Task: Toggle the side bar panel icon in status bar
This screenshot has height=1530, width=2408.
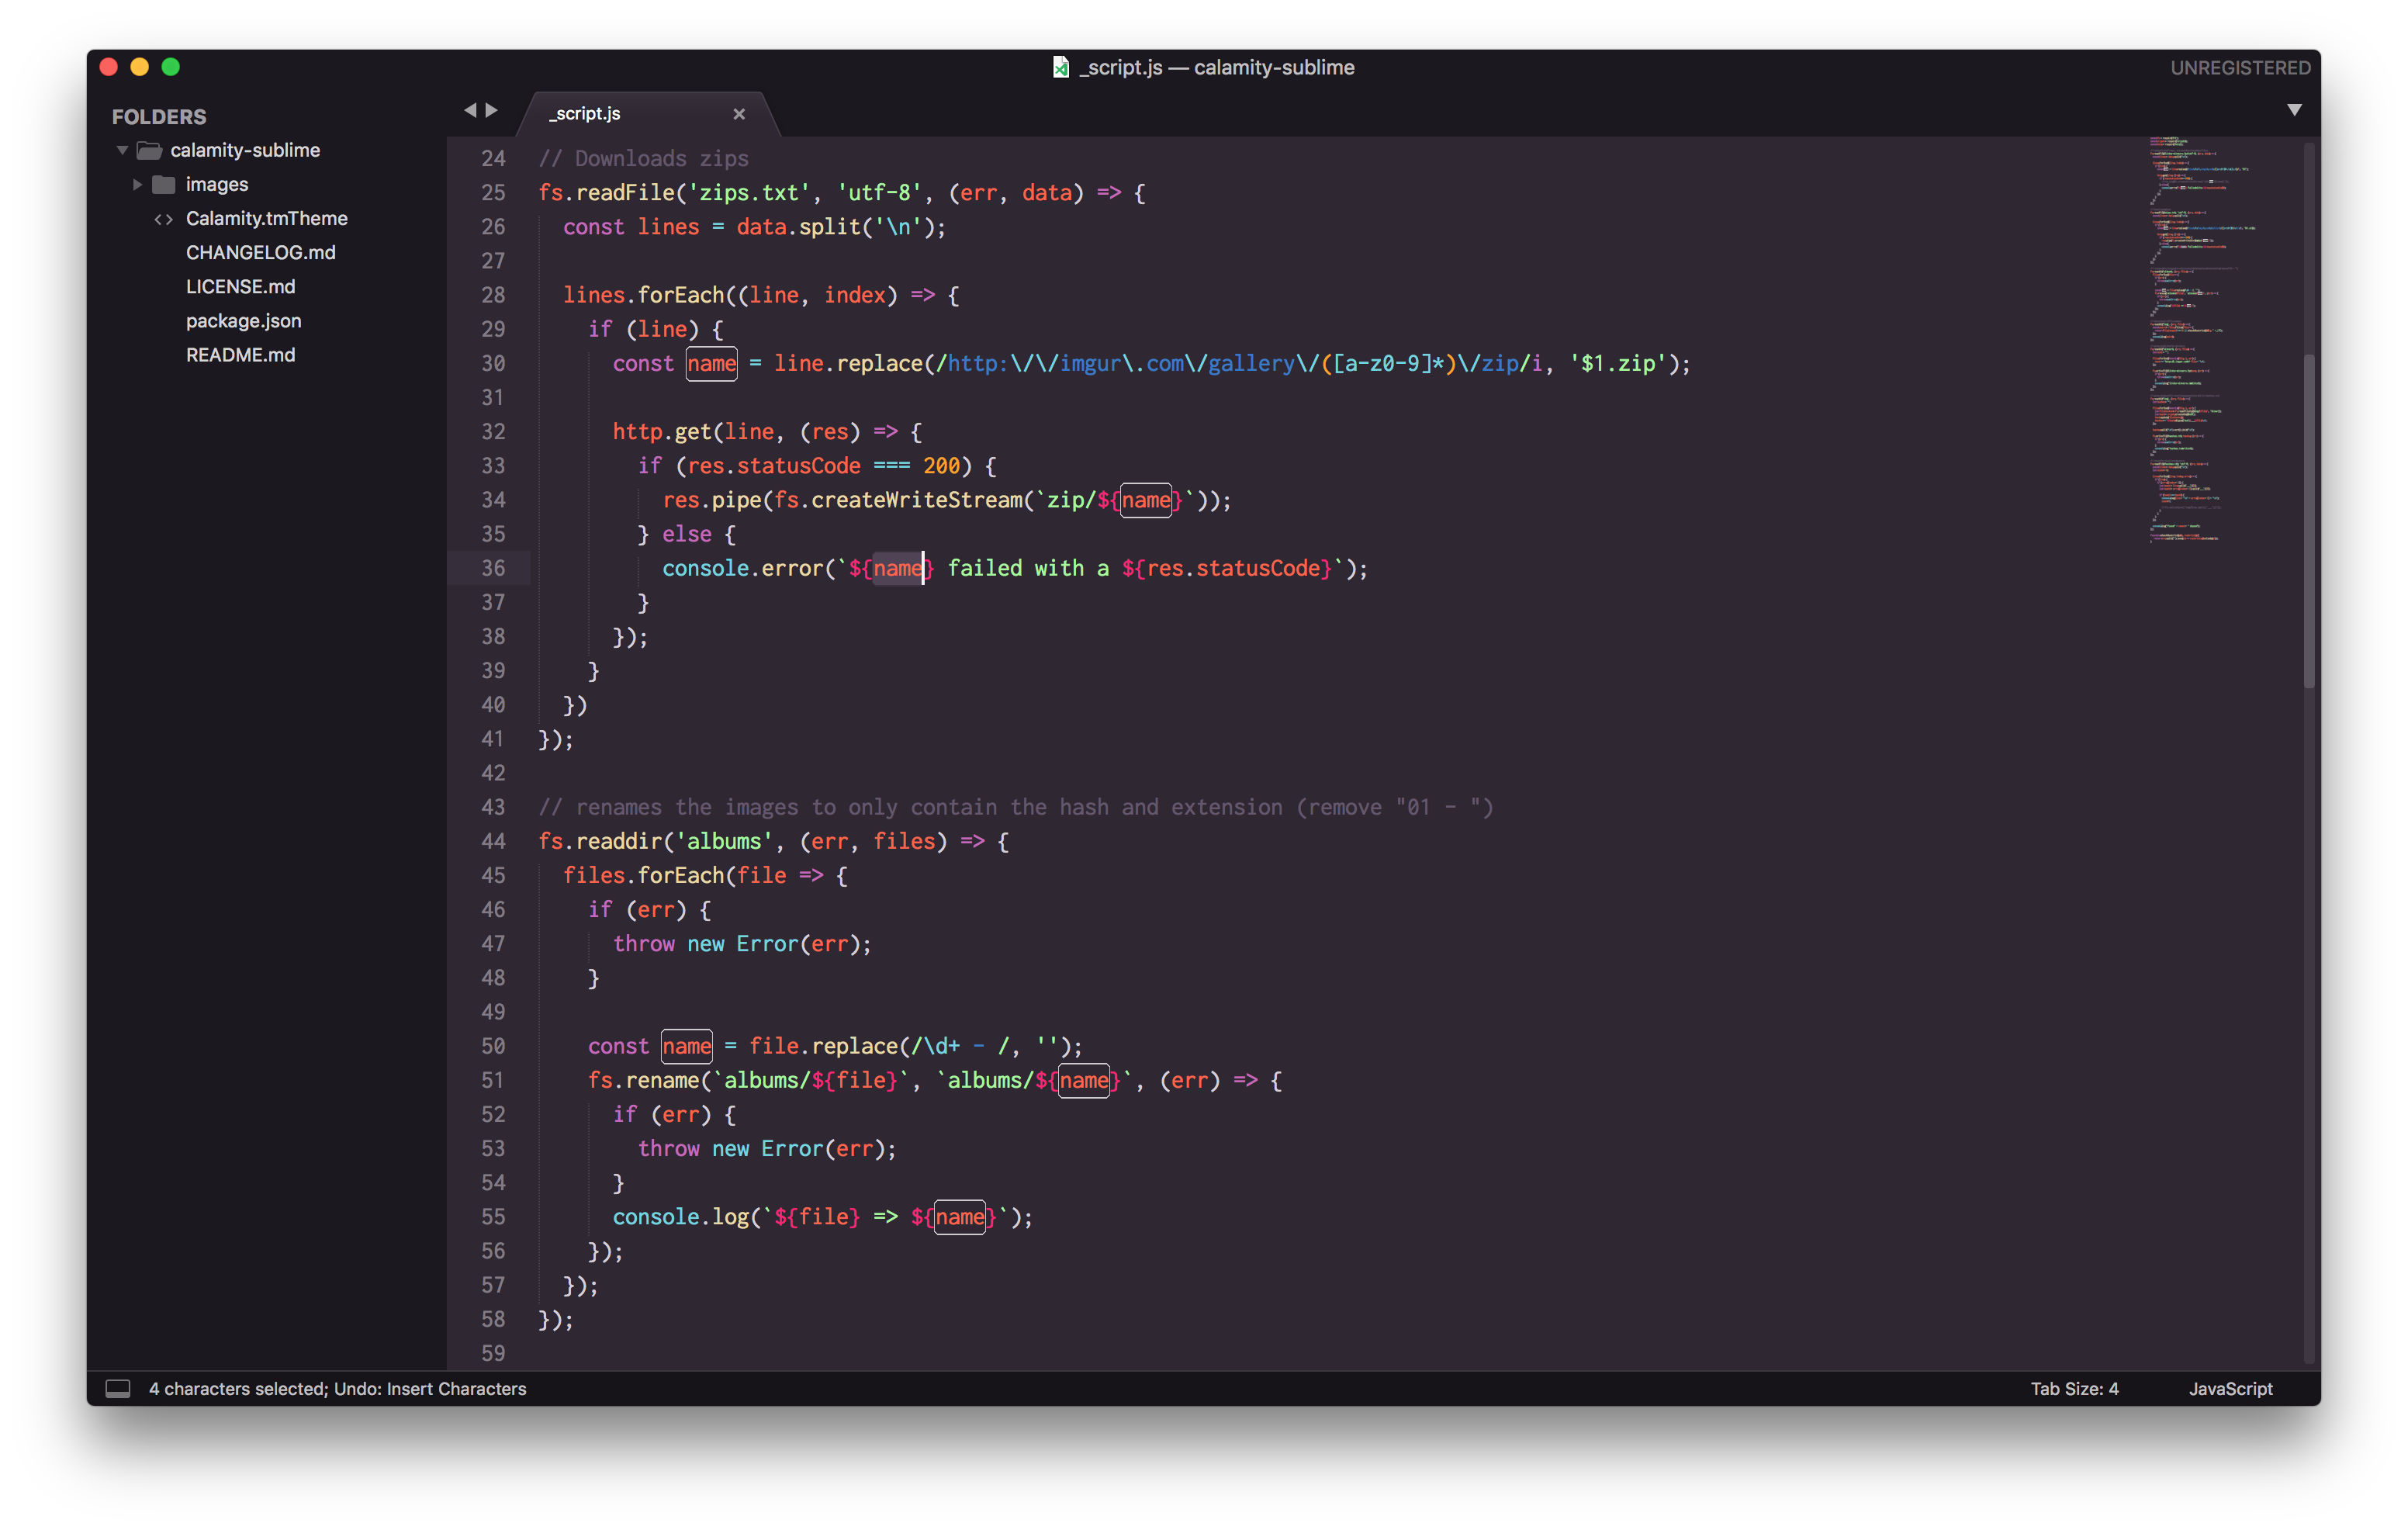Action: tap(118, 1388)
